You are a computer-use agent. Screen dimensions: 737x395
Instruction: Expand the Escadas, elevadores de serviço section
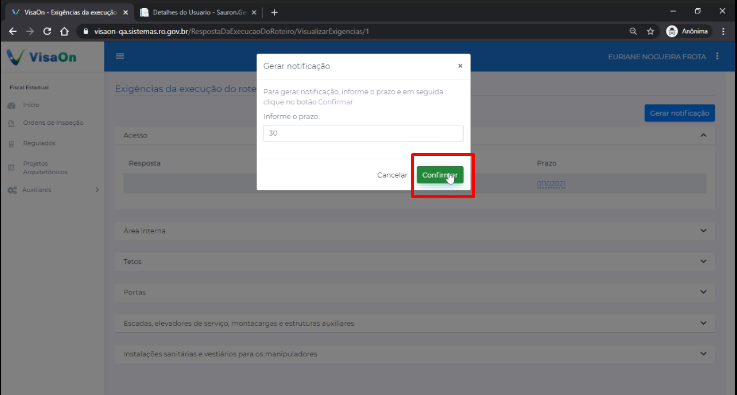[x=415, y=323]
